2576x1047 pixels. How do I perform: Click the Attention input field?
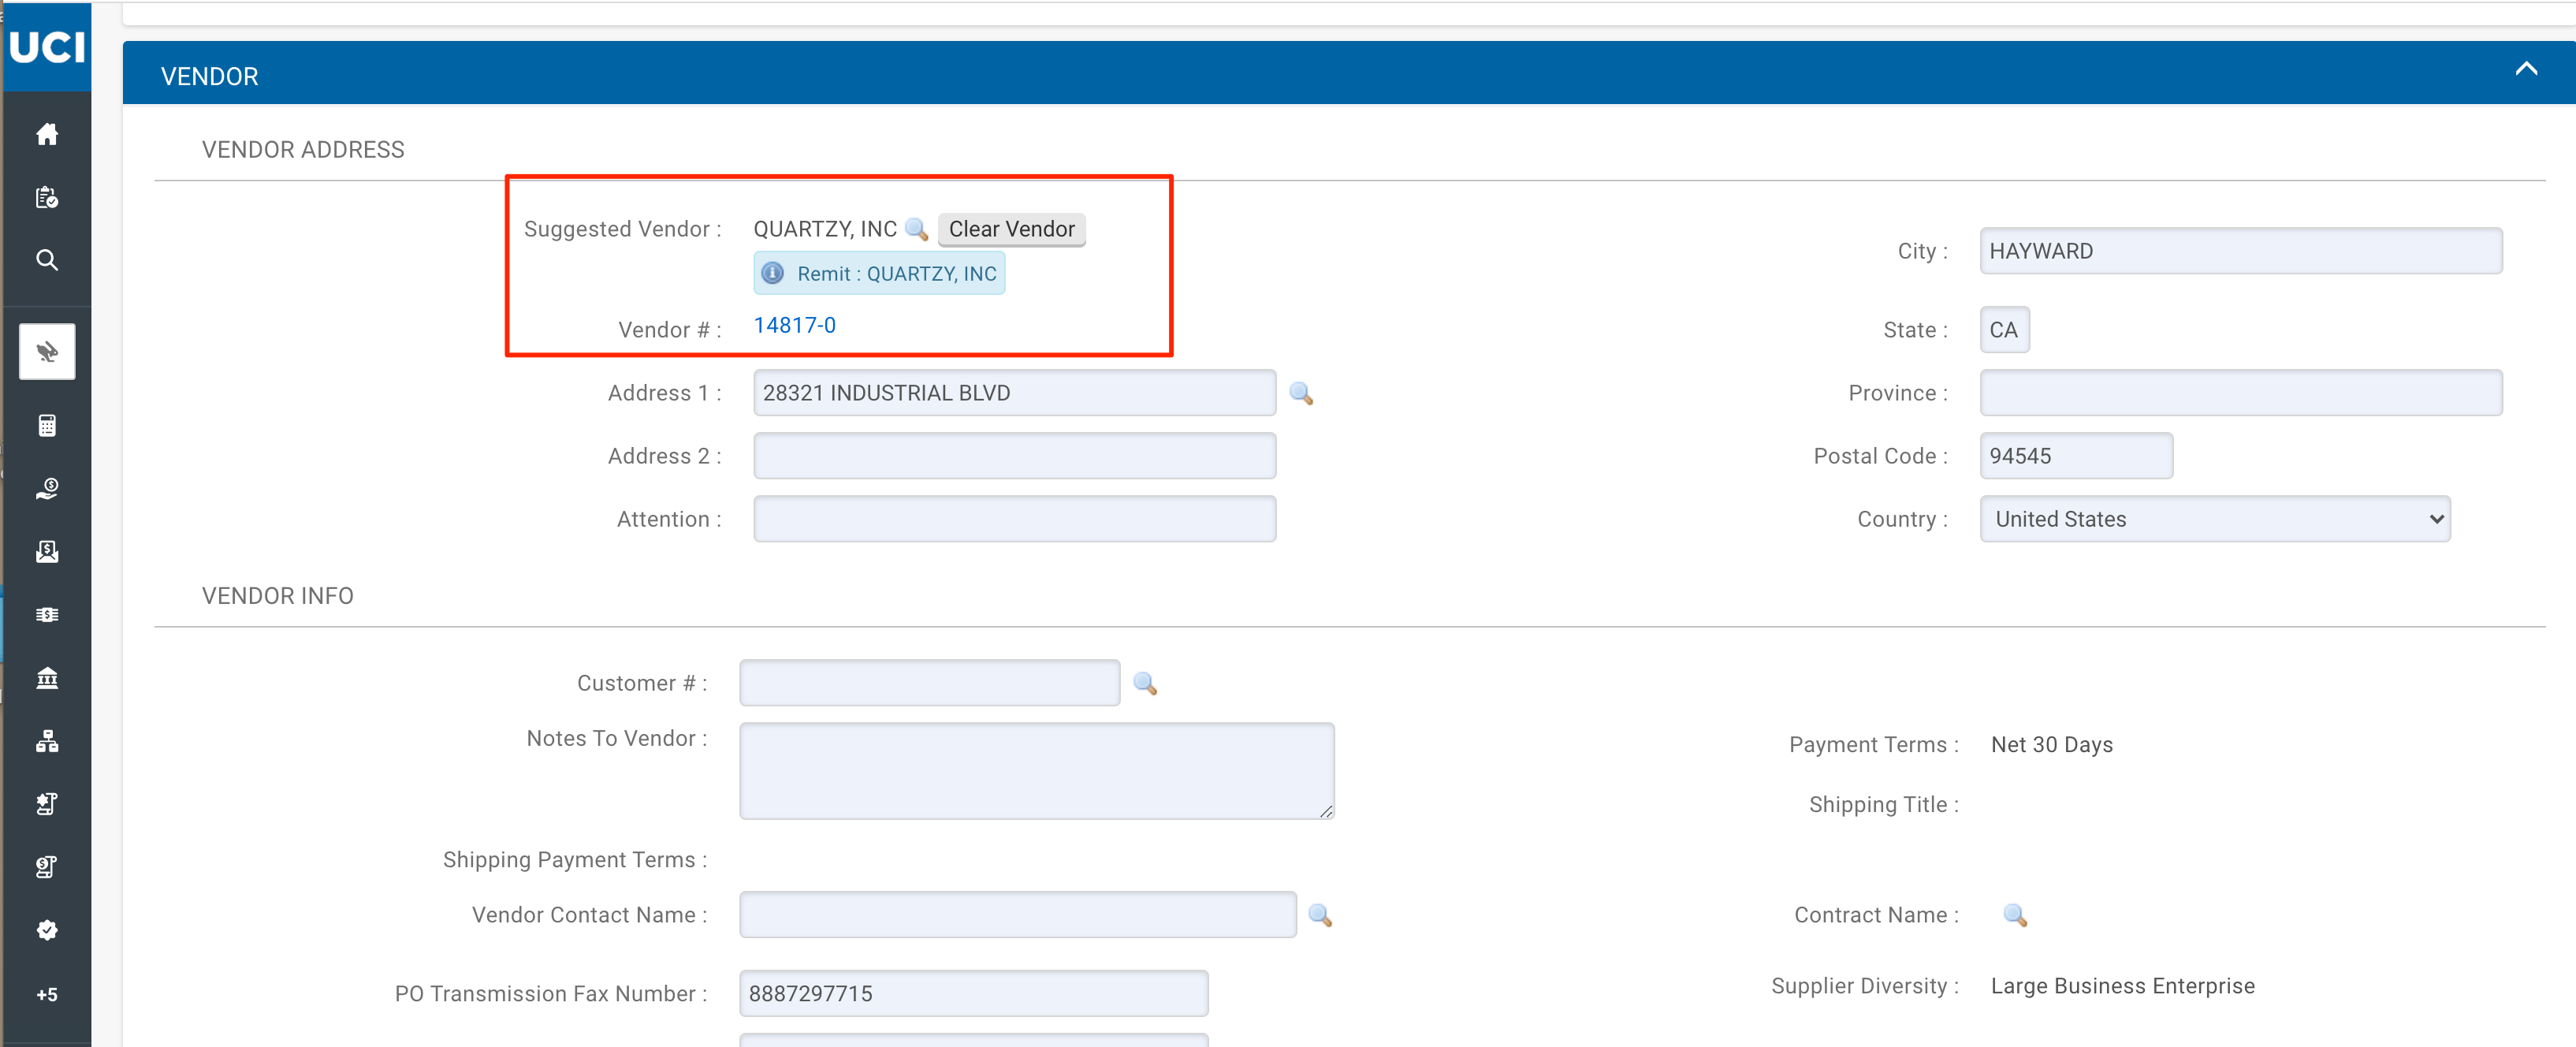tap(1014, 519)
